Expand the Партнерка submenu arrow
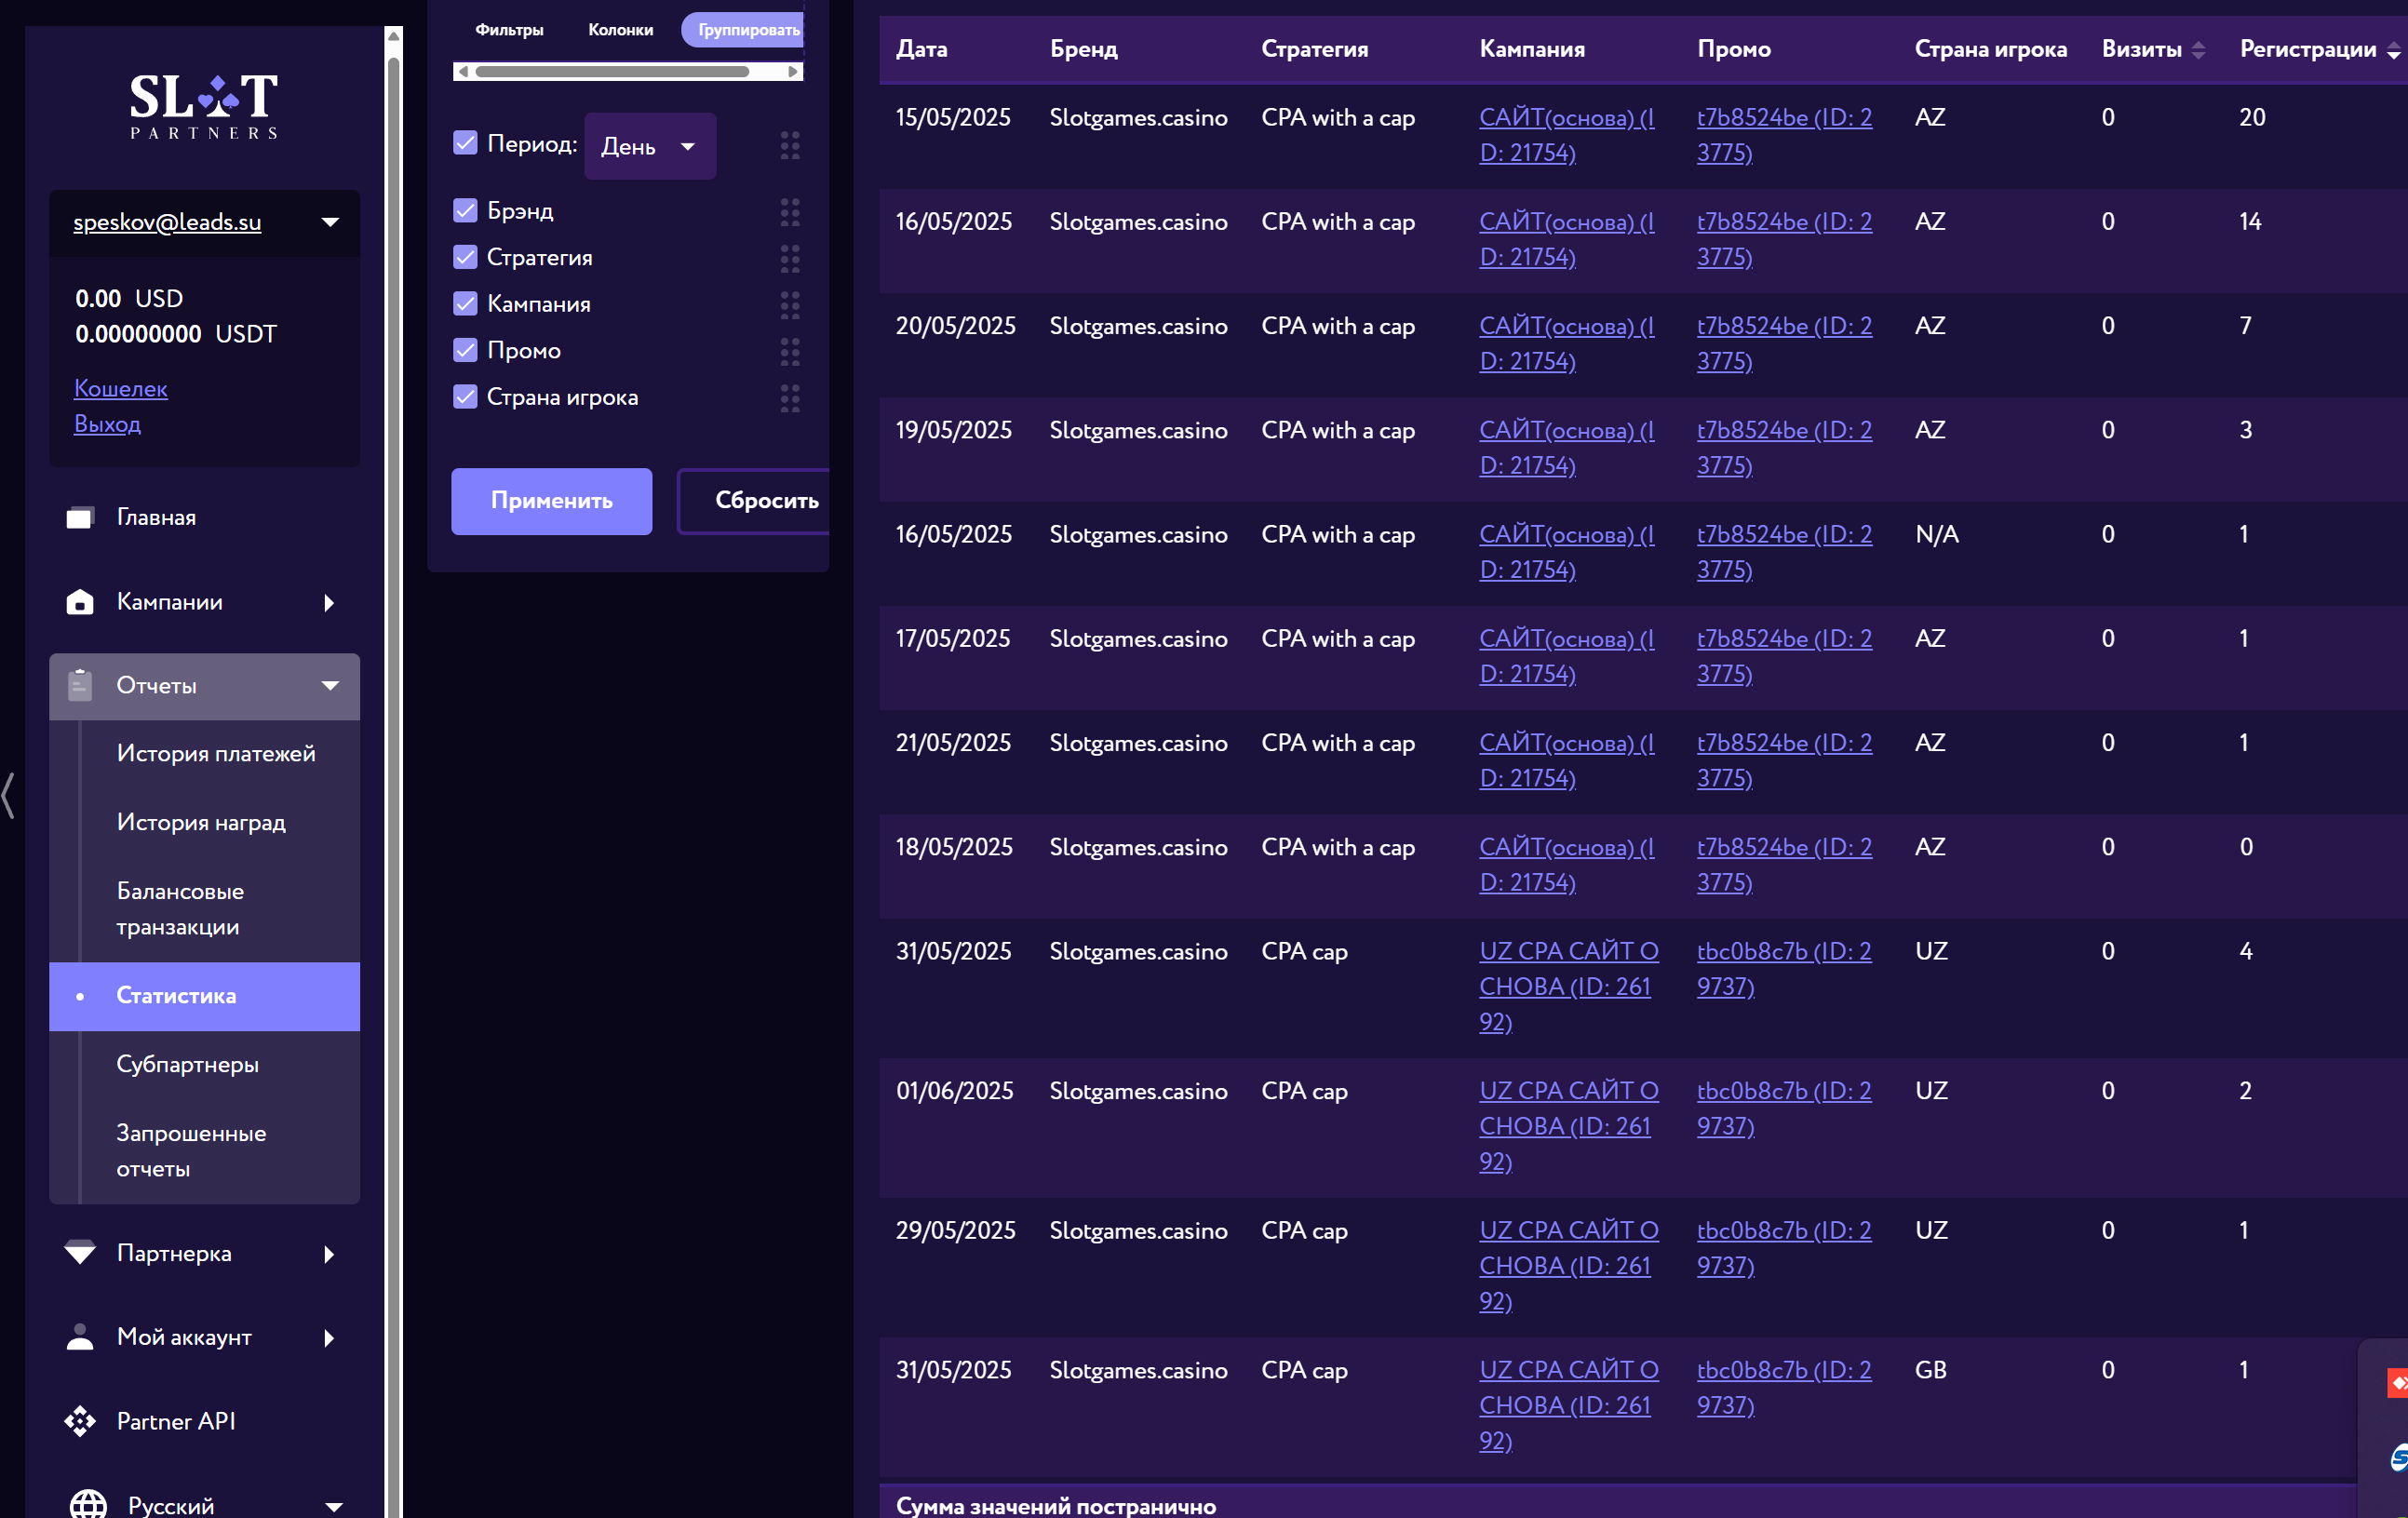 [x=330, y=1253]
